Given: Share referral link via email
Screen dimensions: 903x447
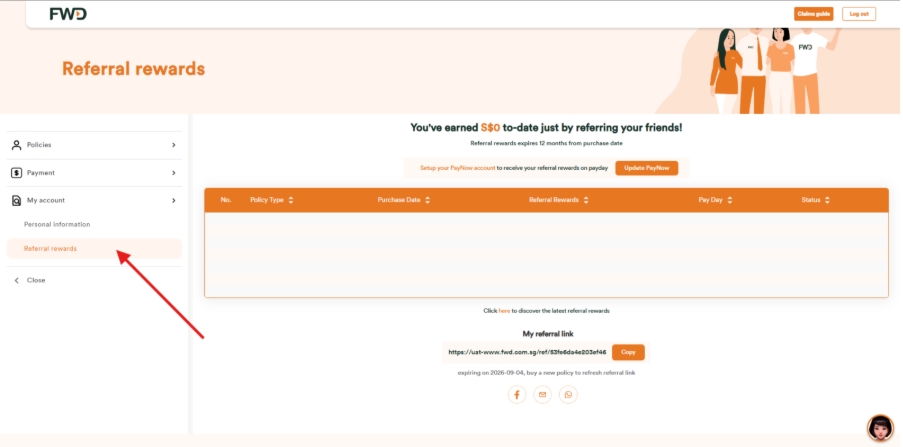Looking at the screenshot, I should click(542, 395).
